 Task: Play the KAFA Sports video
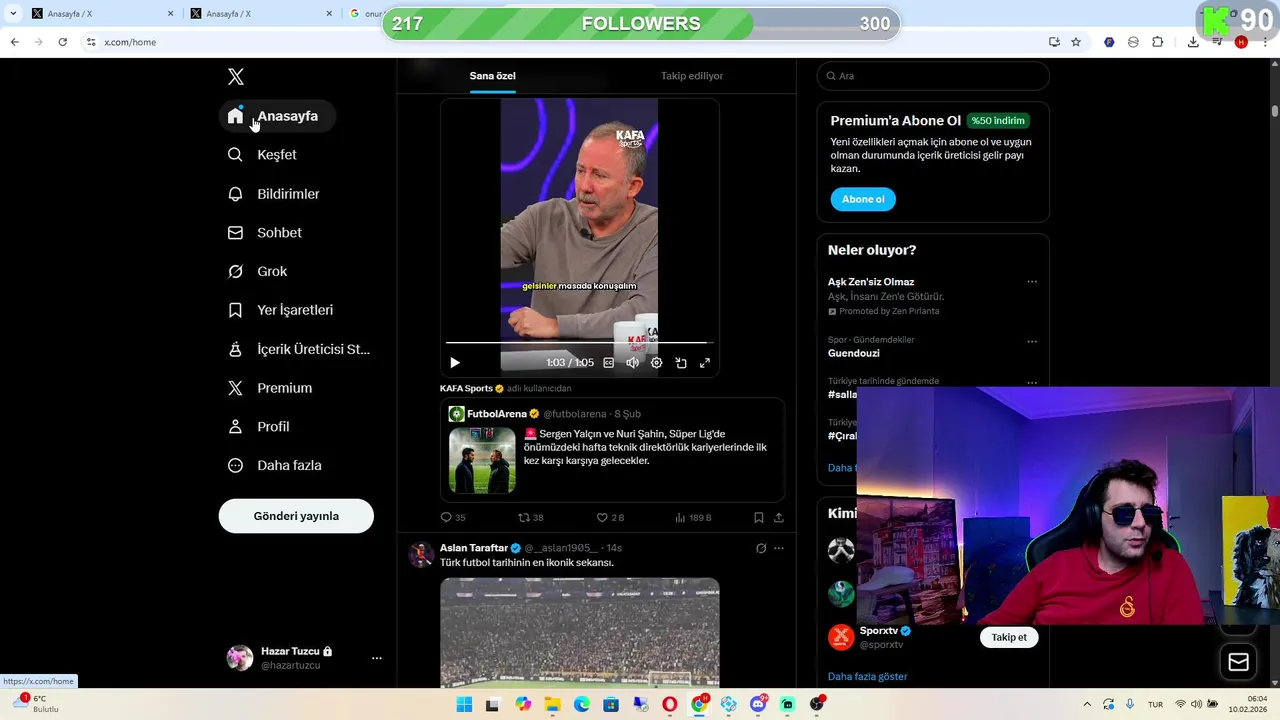tap(455, 363)
